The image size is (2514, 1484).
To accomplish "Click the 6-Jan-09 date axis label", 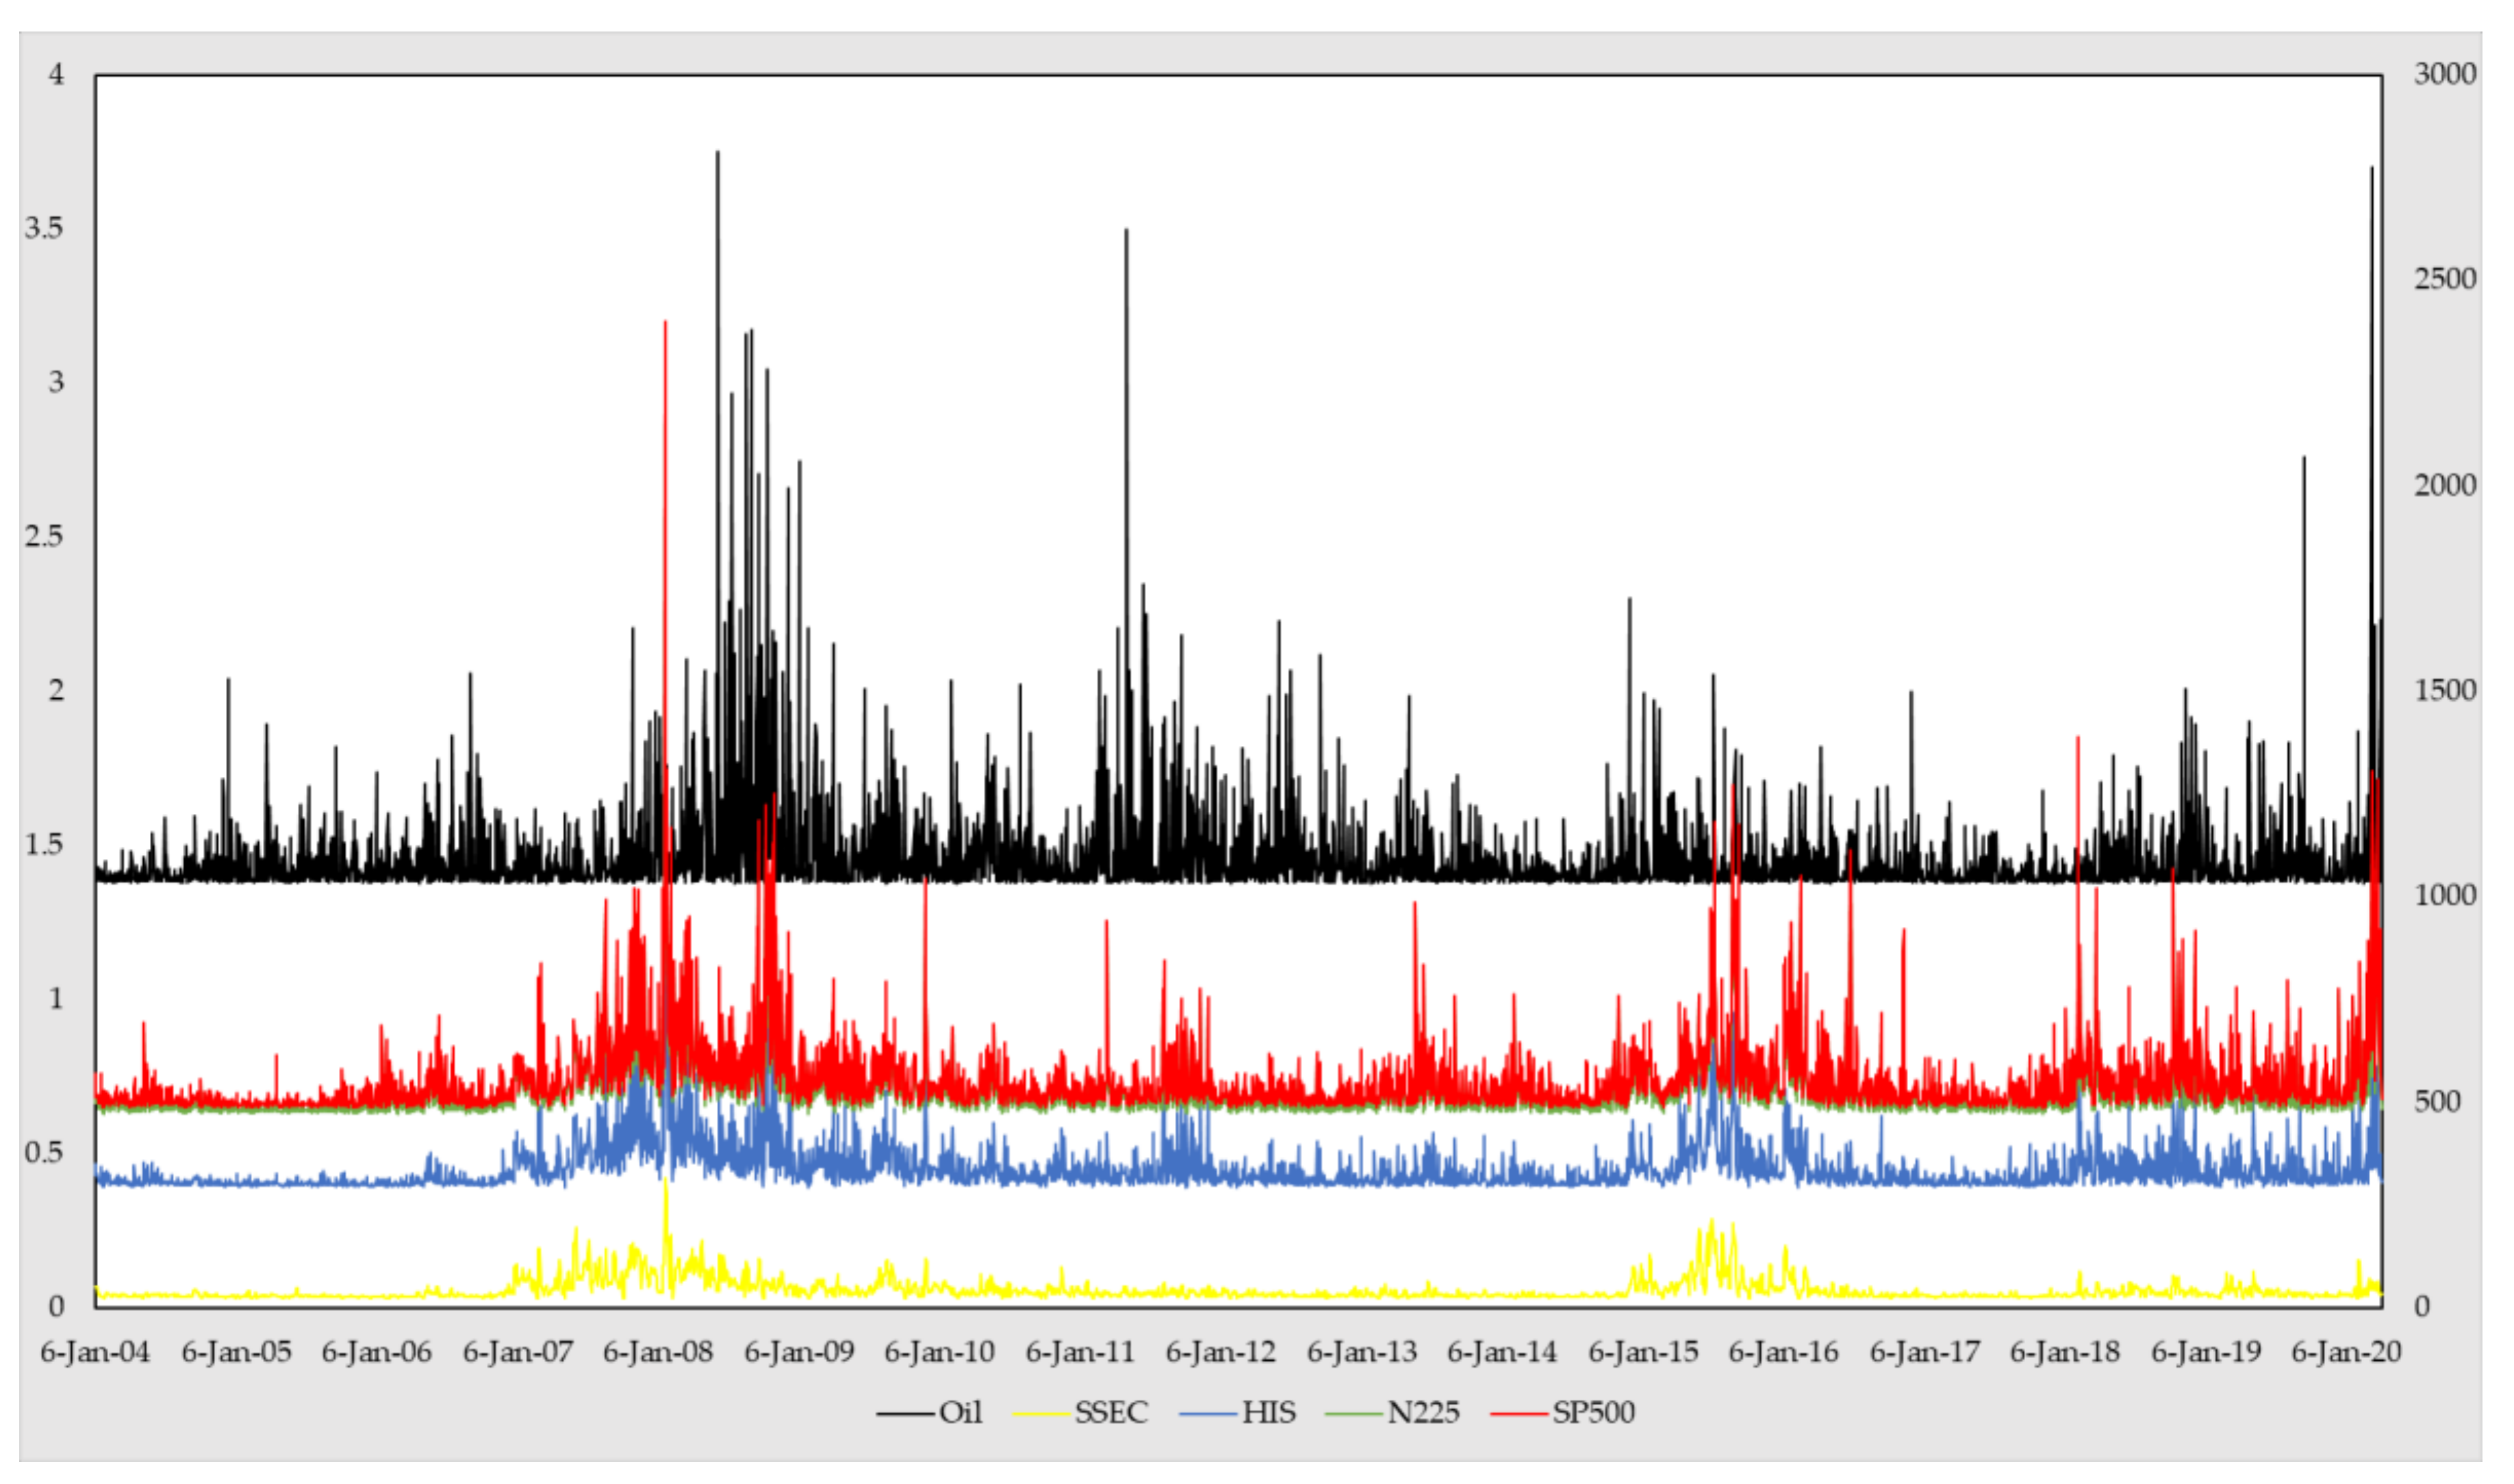I will [799, 1352].
